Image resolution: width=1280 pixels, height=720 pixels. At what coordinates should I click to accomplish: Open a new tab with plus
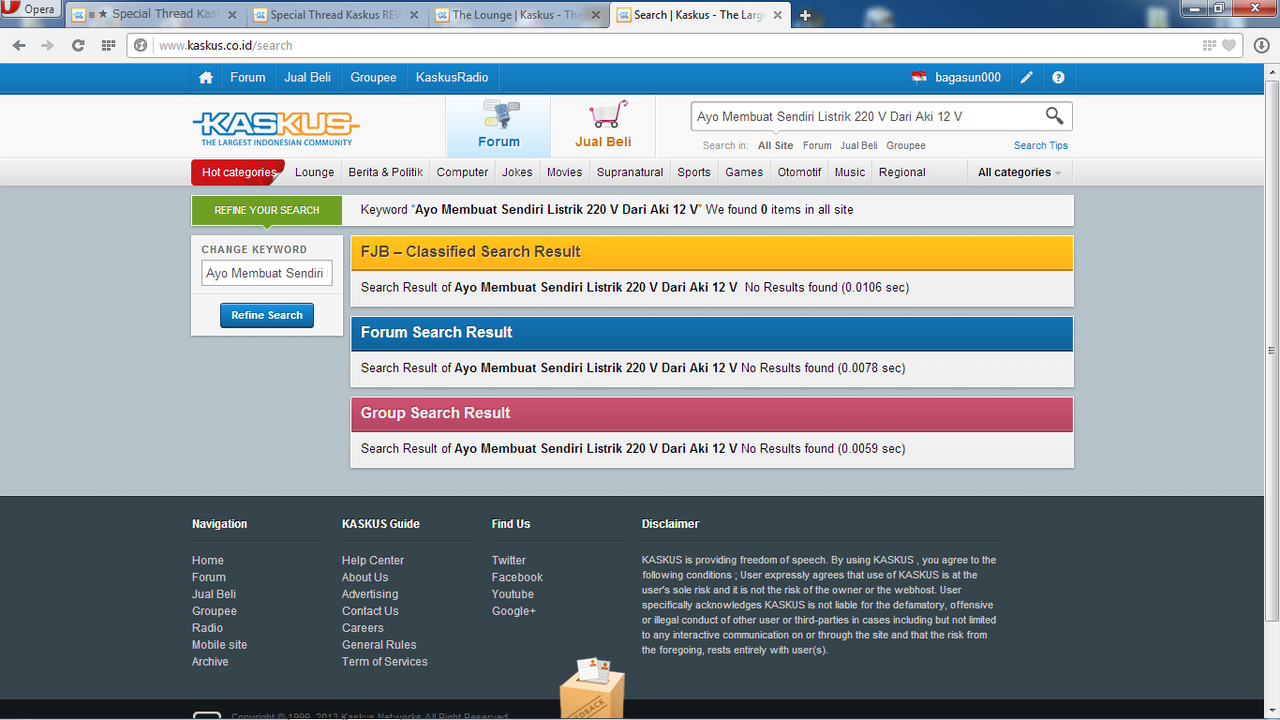coord(806,15)
